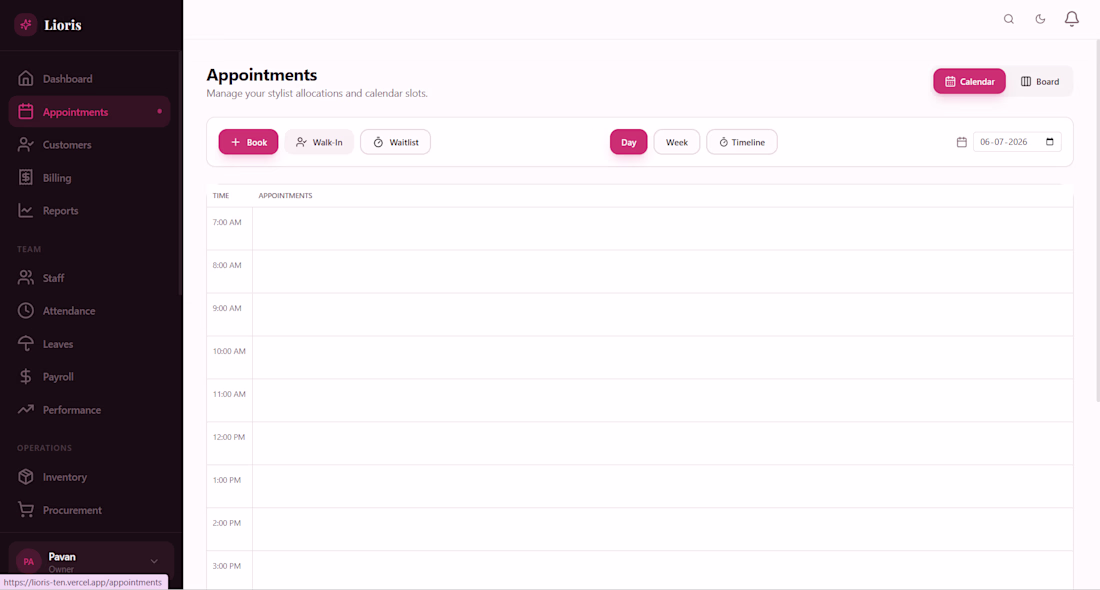Open notifications bell icon
The width and height of the screenshot is (1100, 590).
click(x=1071, y=19)
